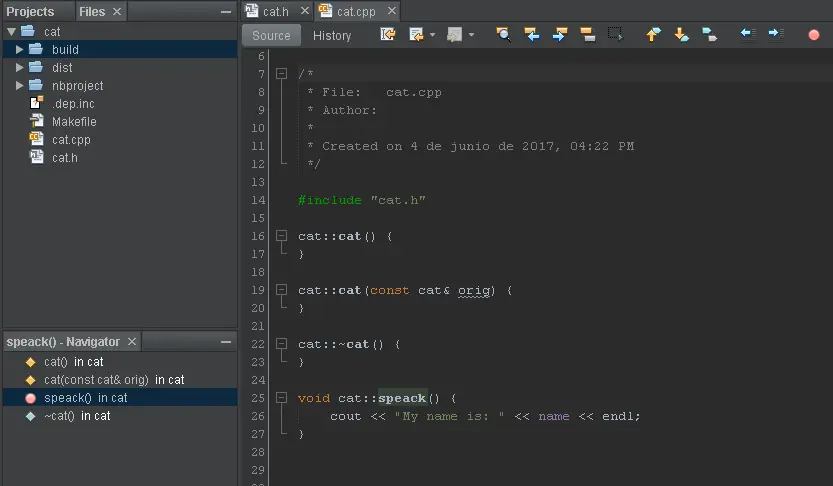This screenshot has width=833, height=486.
Task: Click Find Next Occurrence arrow icon
Action: click(x=560, y=35)
